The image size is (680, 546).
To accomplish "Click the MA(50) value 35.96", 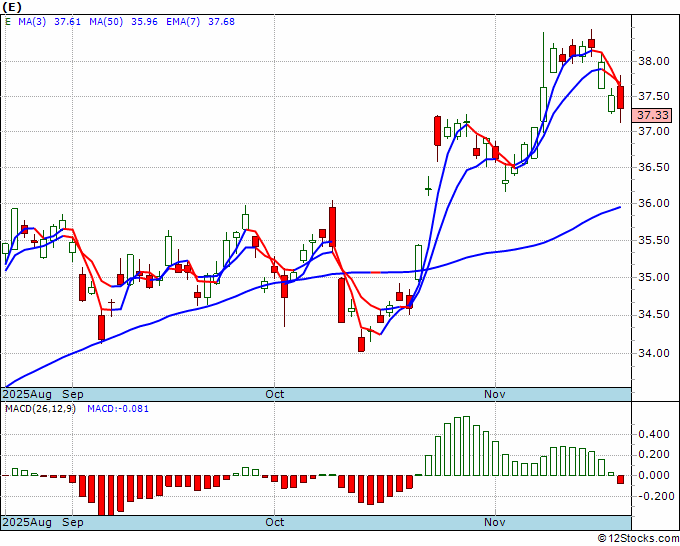I will [x=144, y=22].
